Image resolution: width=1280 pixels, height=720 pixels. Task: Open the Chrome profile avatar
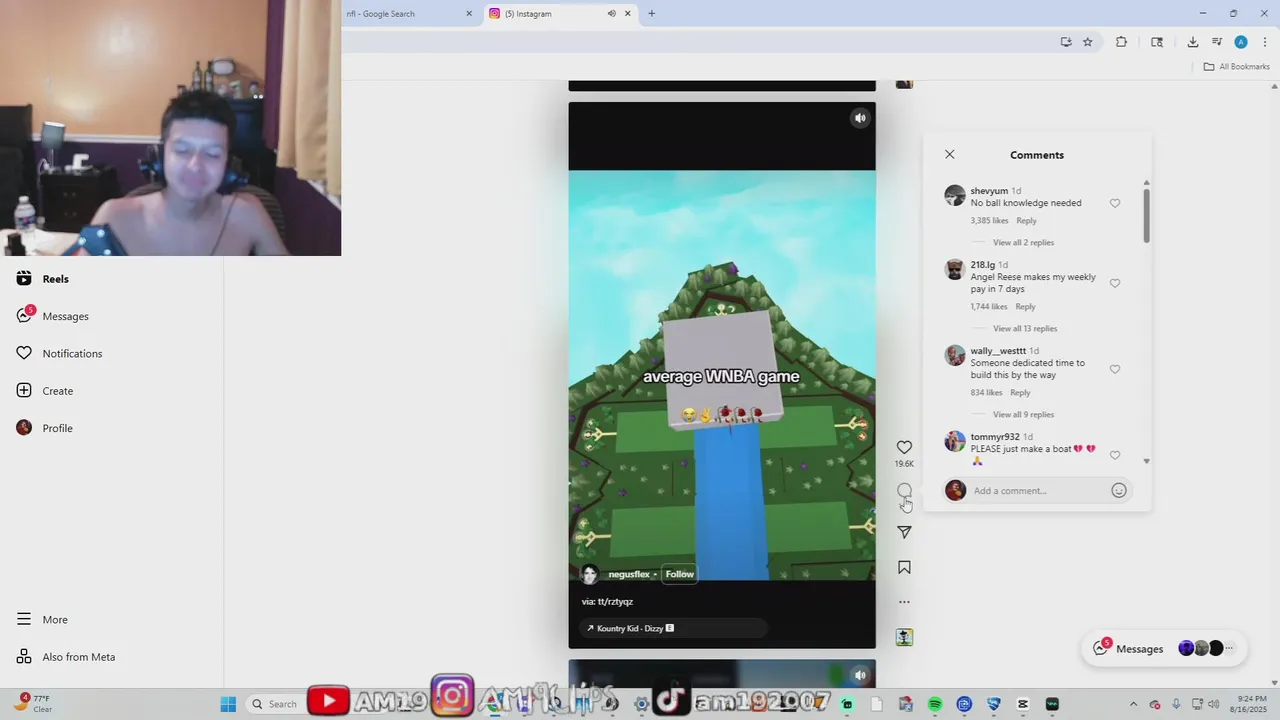(1241, 42)
